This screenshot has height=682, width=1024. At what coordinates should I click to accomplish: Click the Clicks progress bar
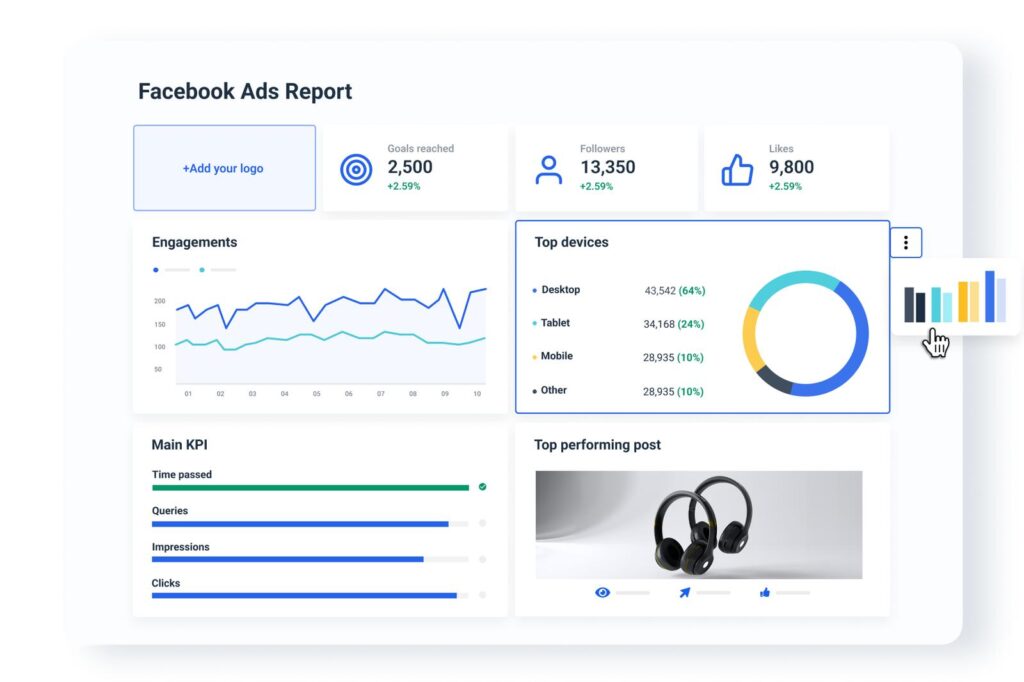(x=310, y=595)
